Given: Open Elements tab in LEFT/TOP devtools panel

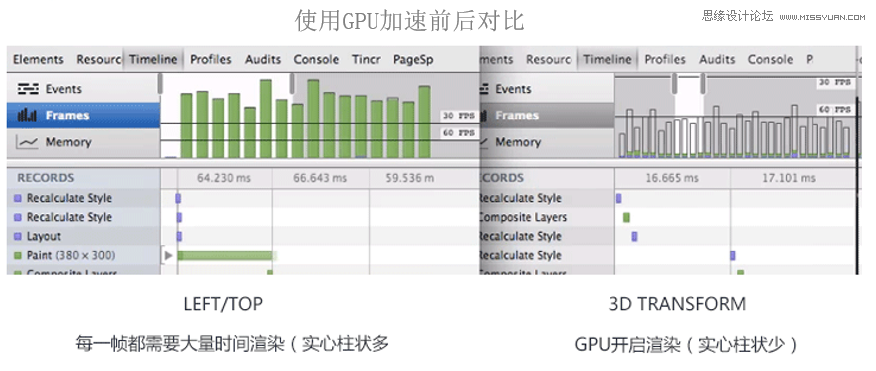Looking at the screenshot, I should coord(38,59).
